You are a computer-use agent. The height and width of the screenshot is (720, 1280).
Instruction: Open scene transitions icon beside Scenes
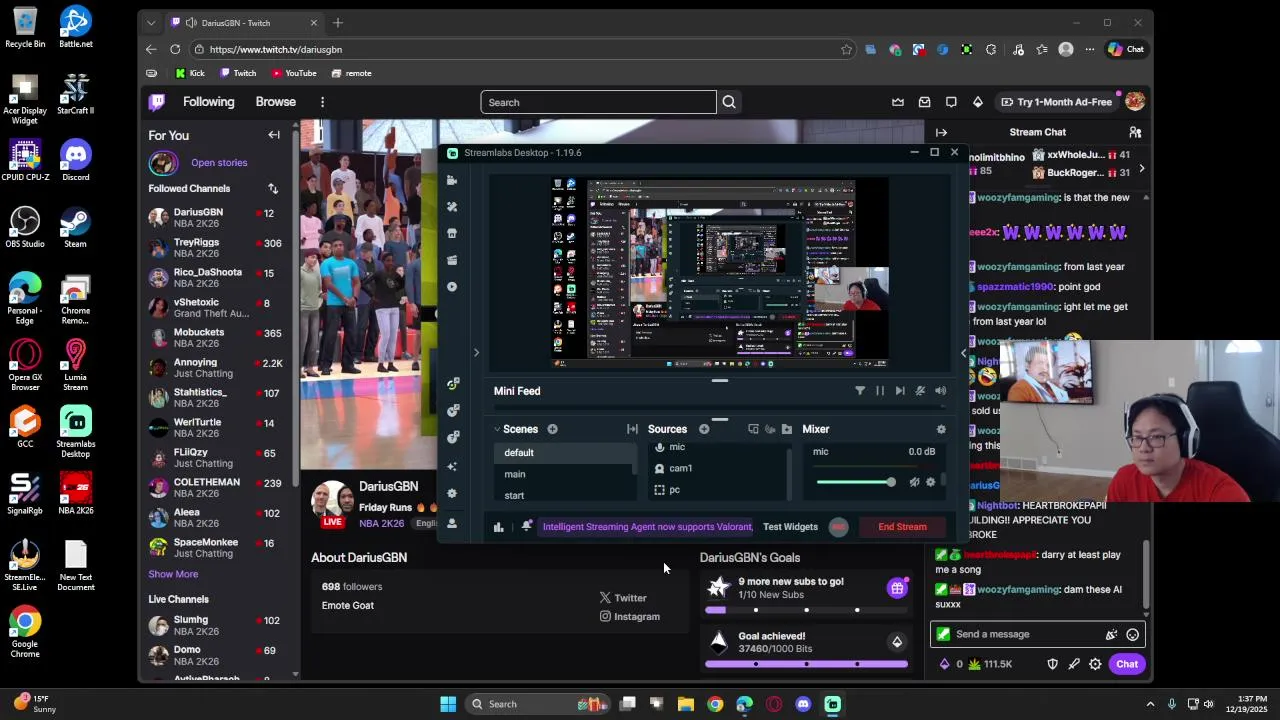pyautogui.click(x=632, y=429)
